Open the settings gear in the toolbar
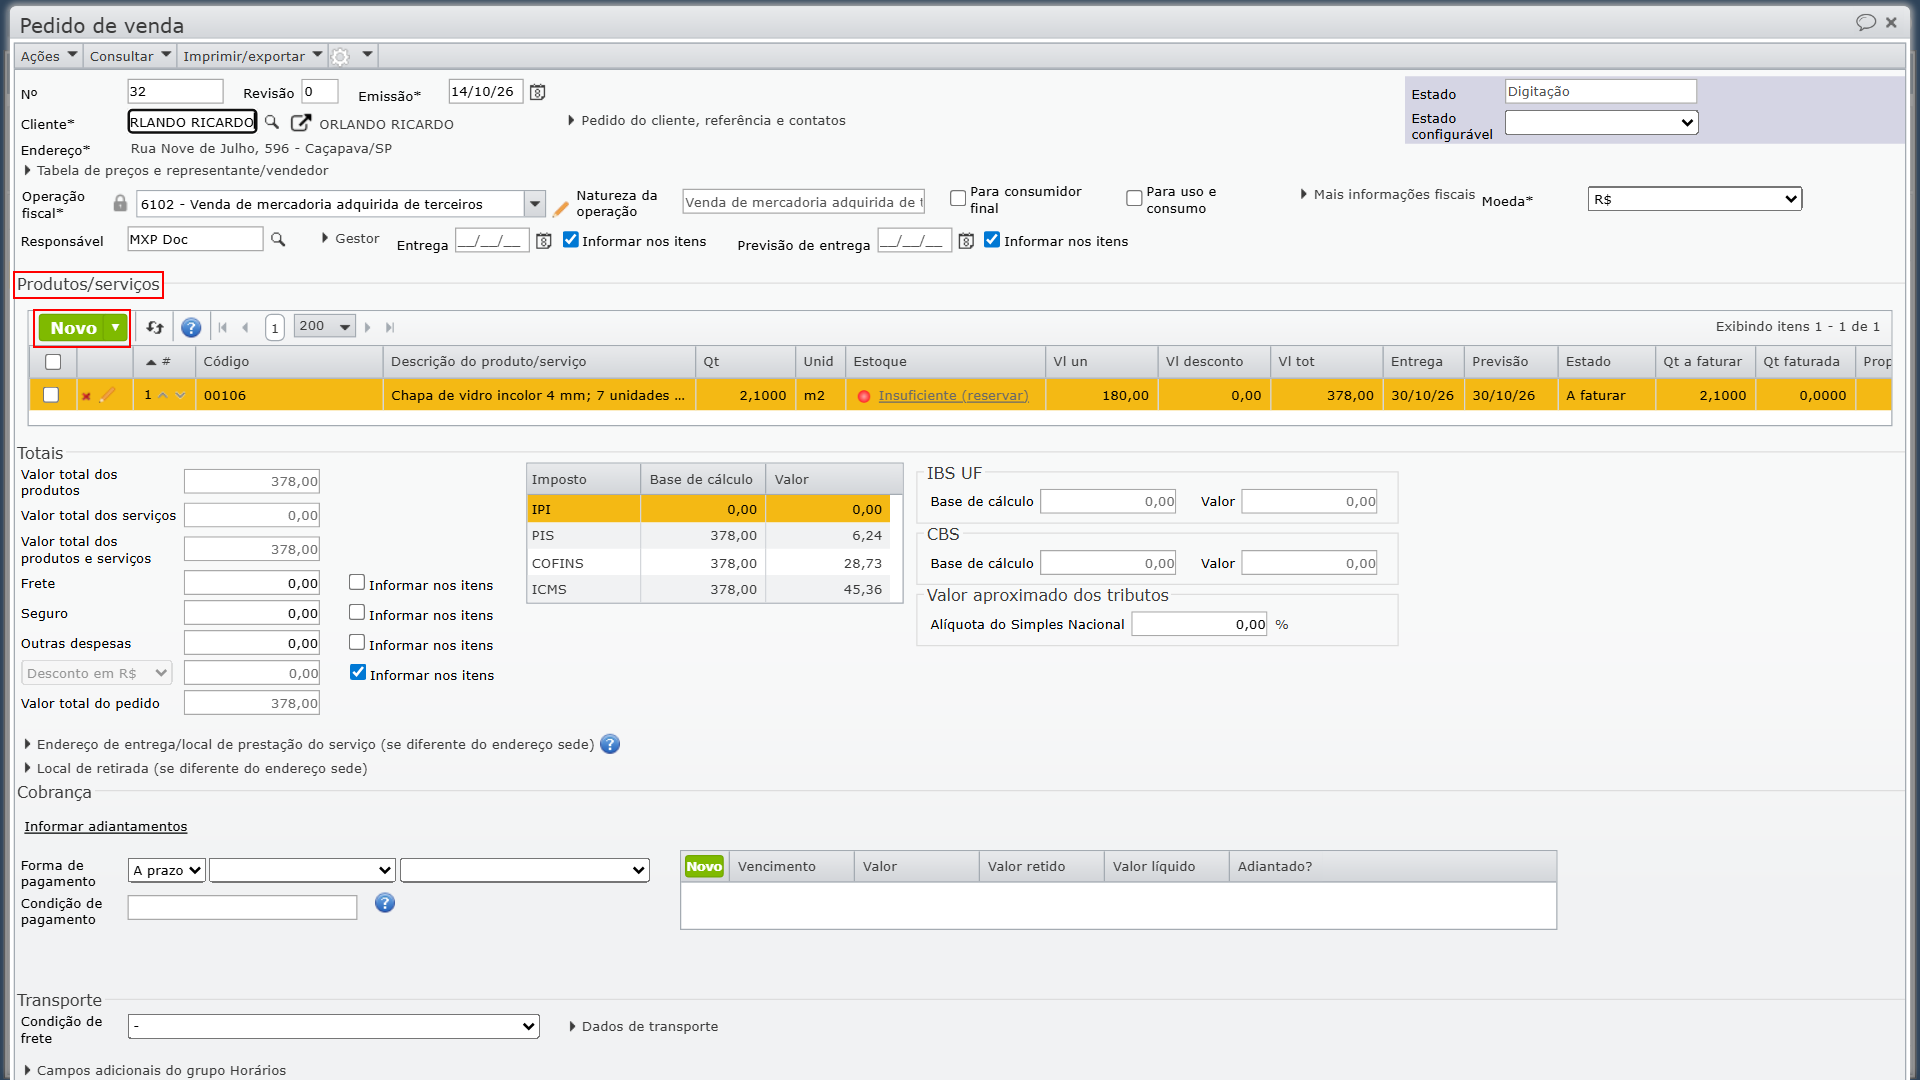 pyautogui.click(x=340, y=56)
